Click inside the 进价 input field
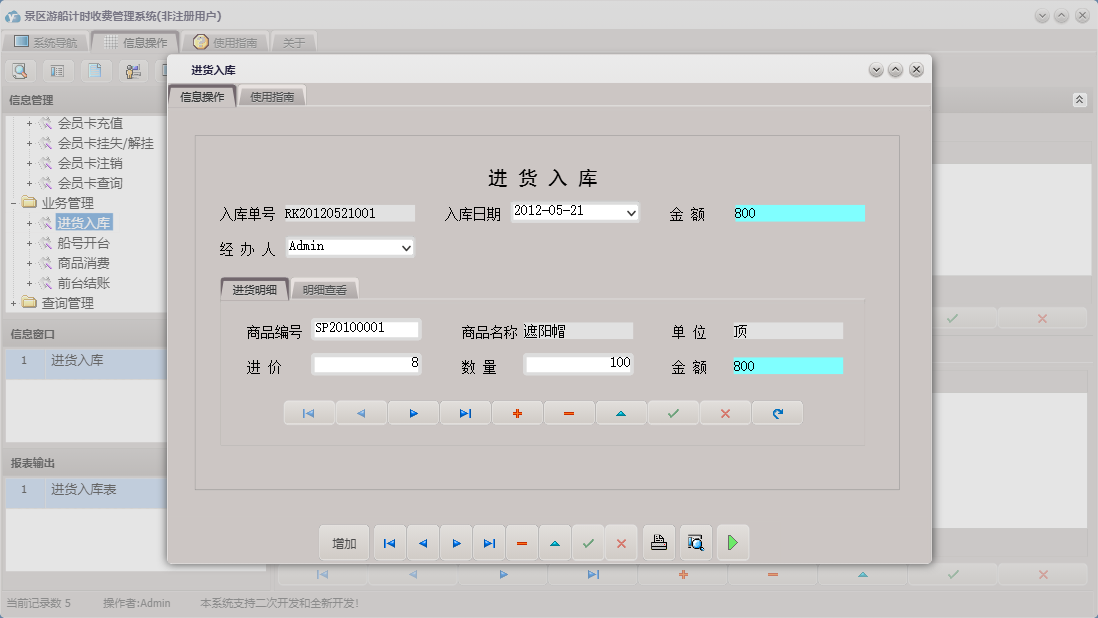This screenshot has height=618, width=1098. point(365,364)
